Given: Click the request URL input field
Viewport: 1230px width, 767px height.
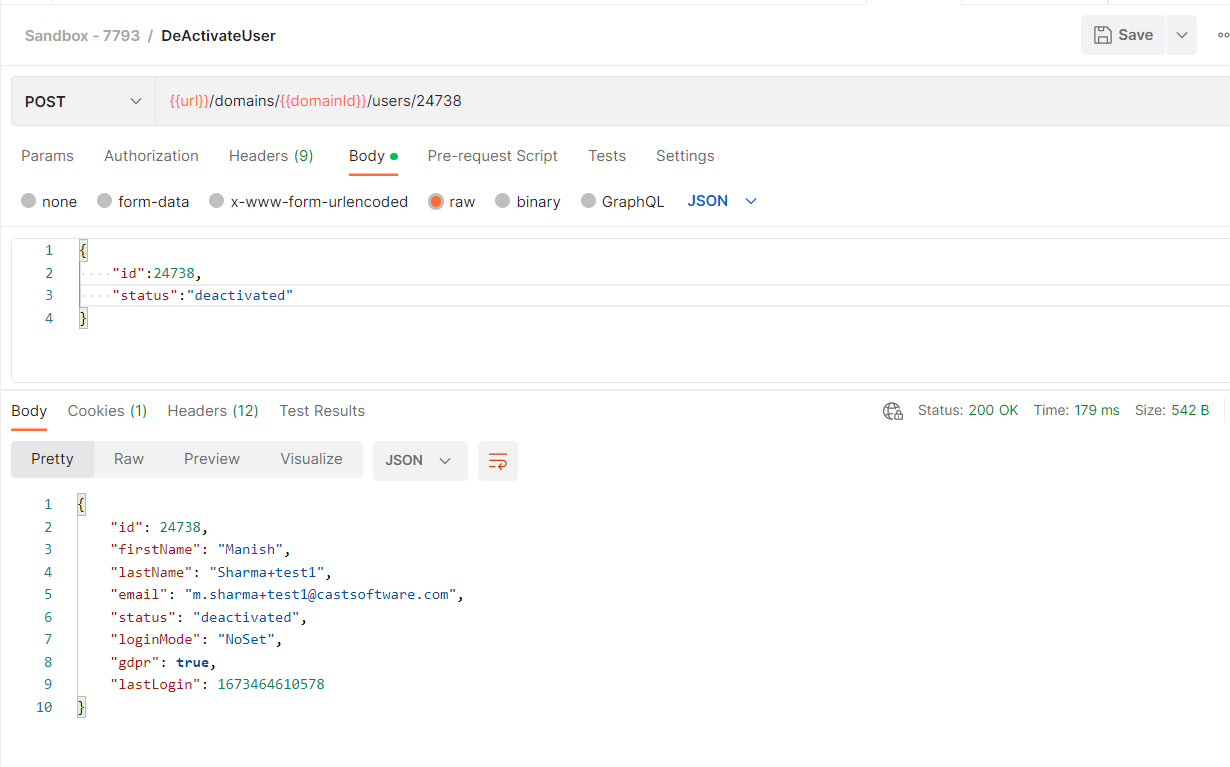Looking at the screenshot, I should [692, 102].
